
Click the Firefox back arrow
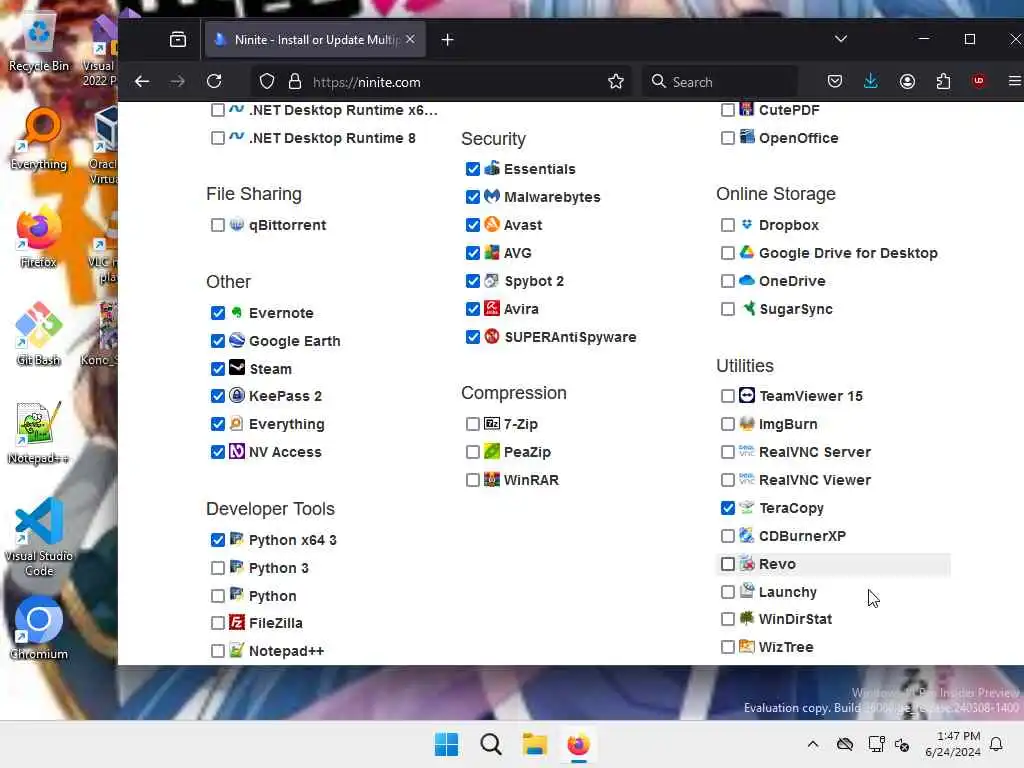click(x=142, y=82)
